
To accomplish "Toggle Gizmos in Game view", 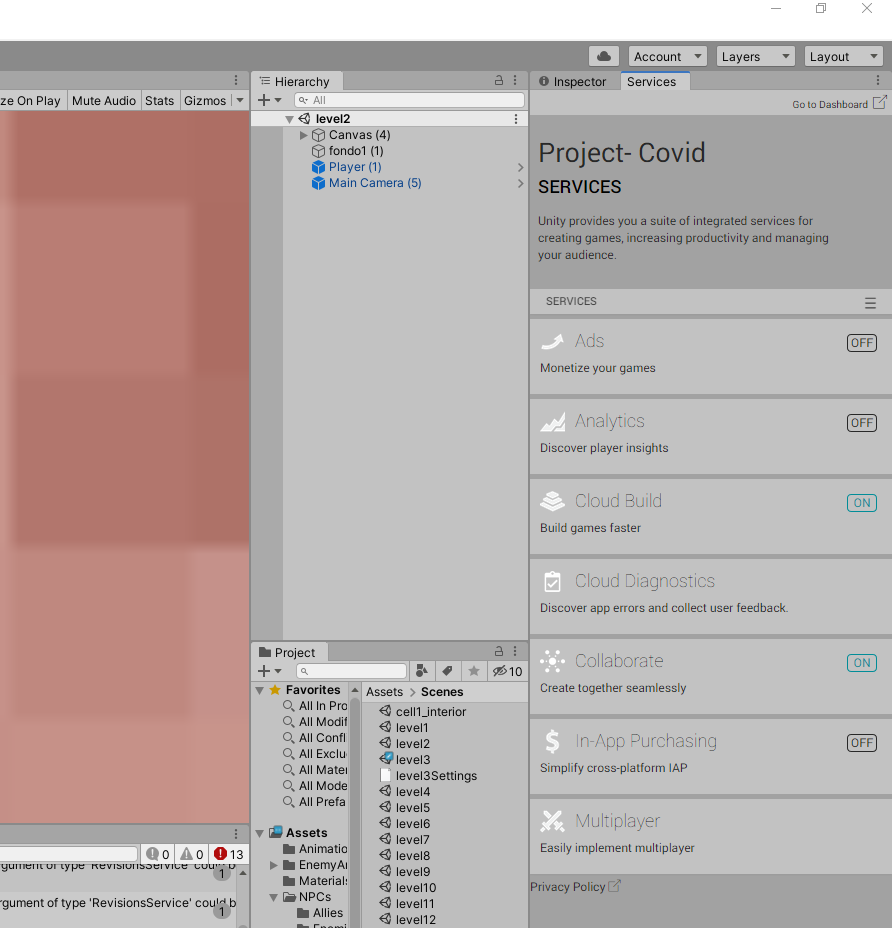I will click(x=205, y=101).
